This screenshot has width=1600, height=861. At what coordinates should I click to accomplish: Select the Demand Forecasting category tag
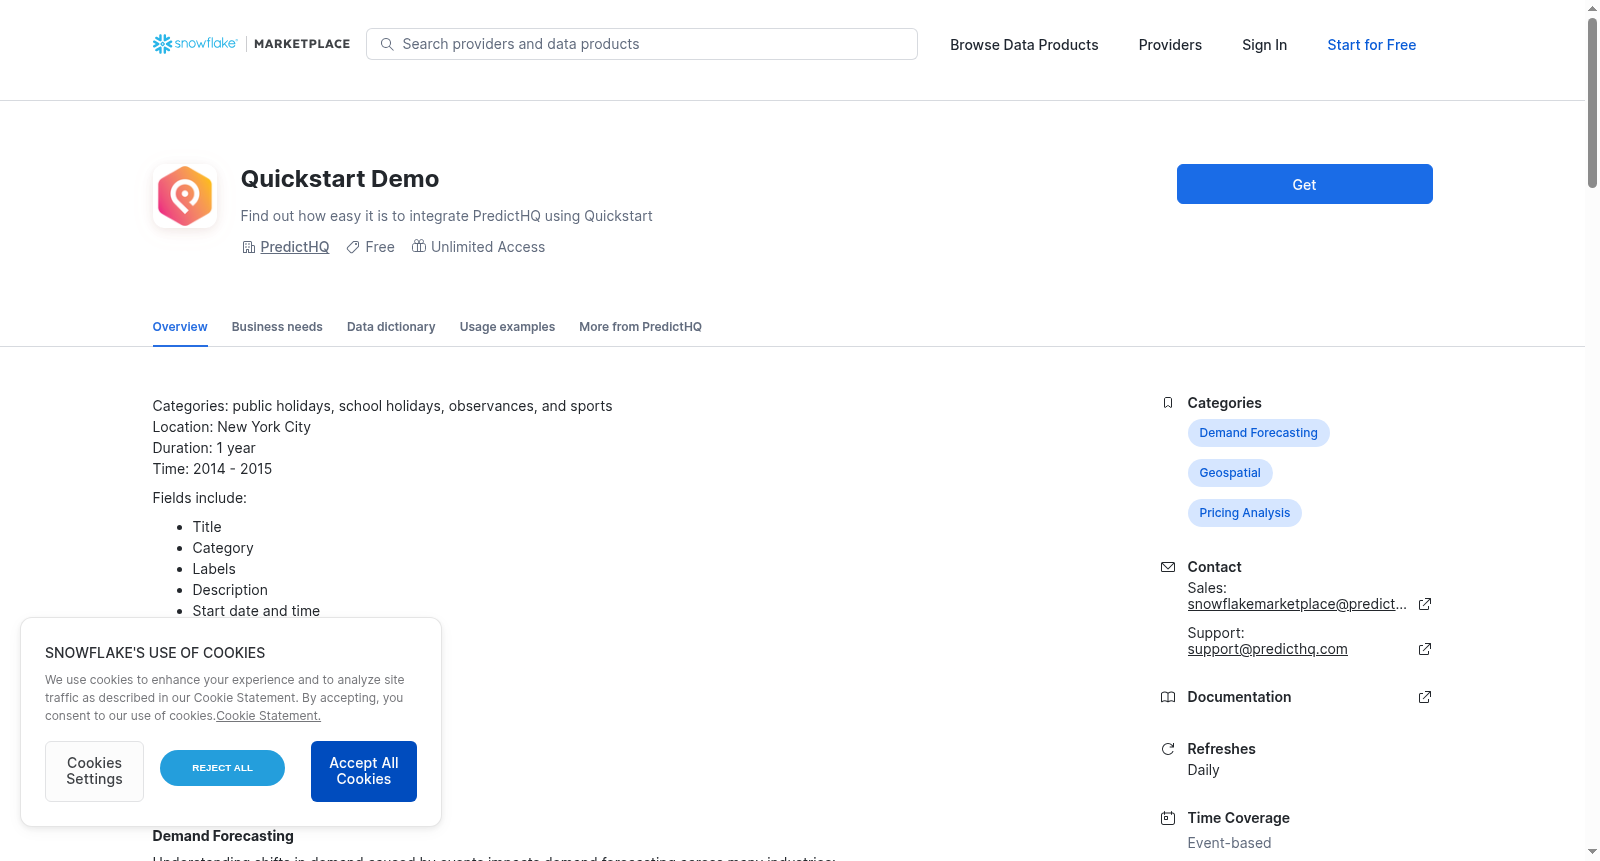pos(1258,433)
